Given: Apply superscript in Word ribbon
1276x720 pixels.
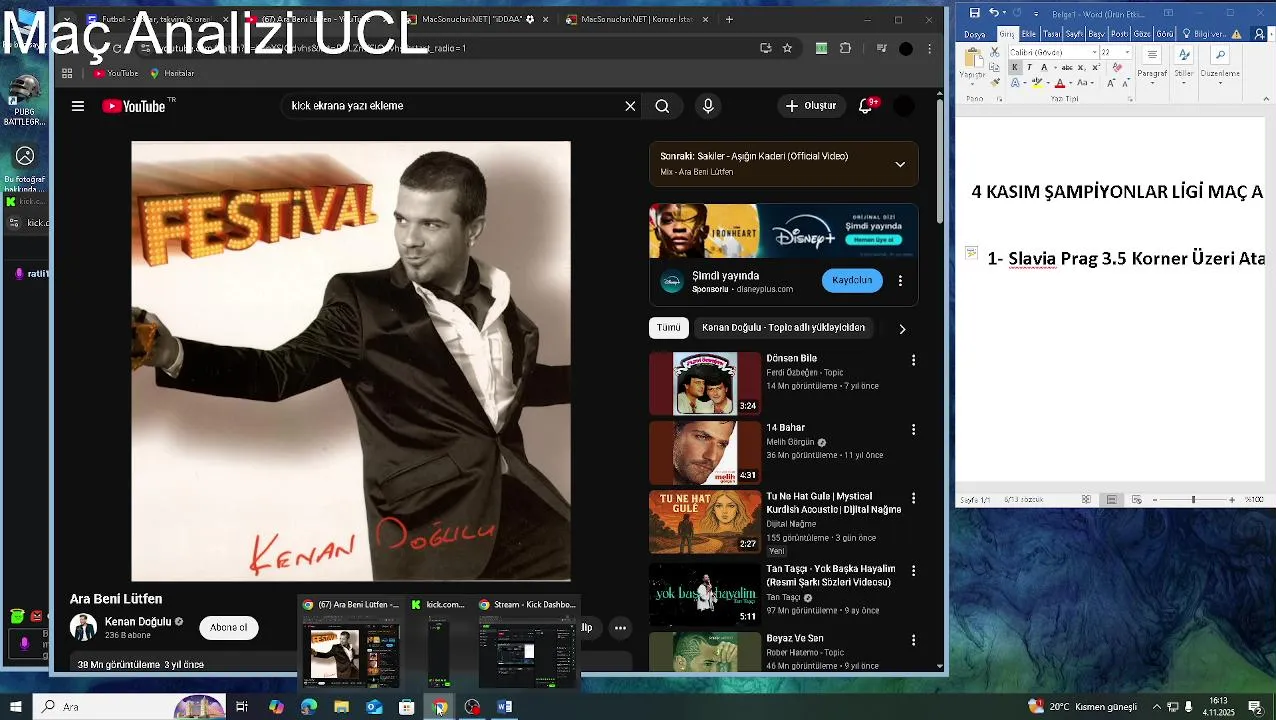Looking at the screenshot, I should (x=1096, y=67).
